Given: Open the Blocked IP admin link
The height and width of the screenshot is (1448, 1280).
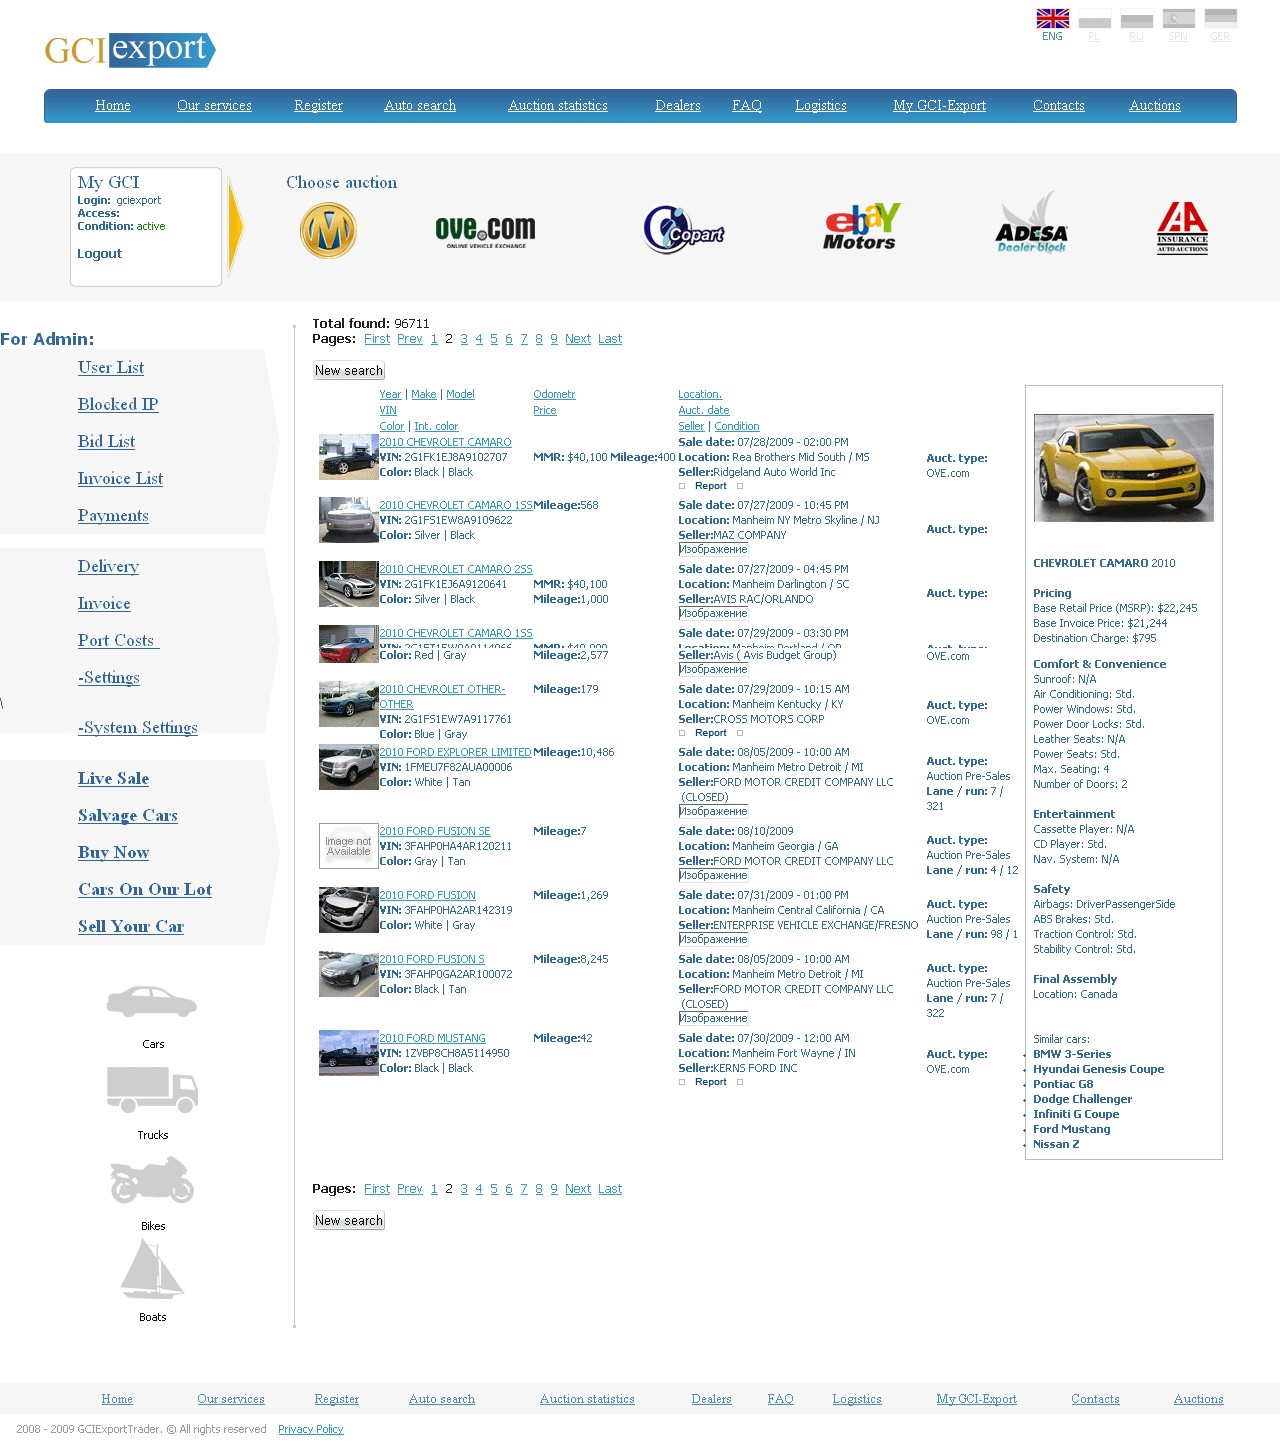Looking at the screenshot, I should tap(118, 404).
